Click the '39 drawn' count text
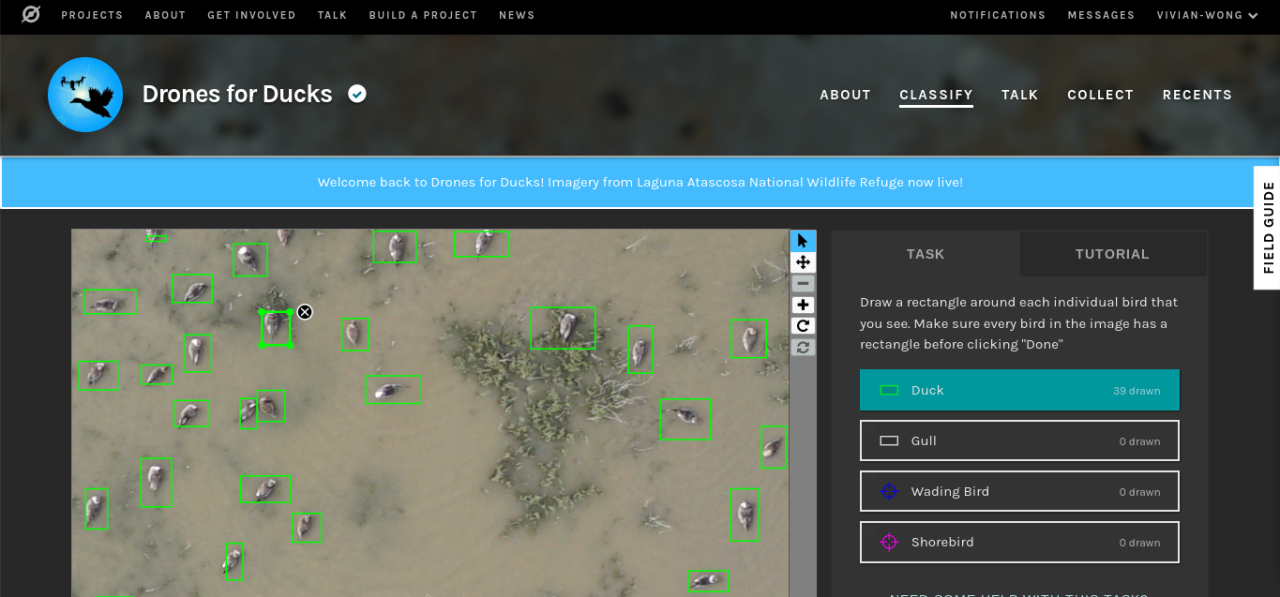Image resolution: width=1280 pixels, height=597 pixels. (1136, 391)
